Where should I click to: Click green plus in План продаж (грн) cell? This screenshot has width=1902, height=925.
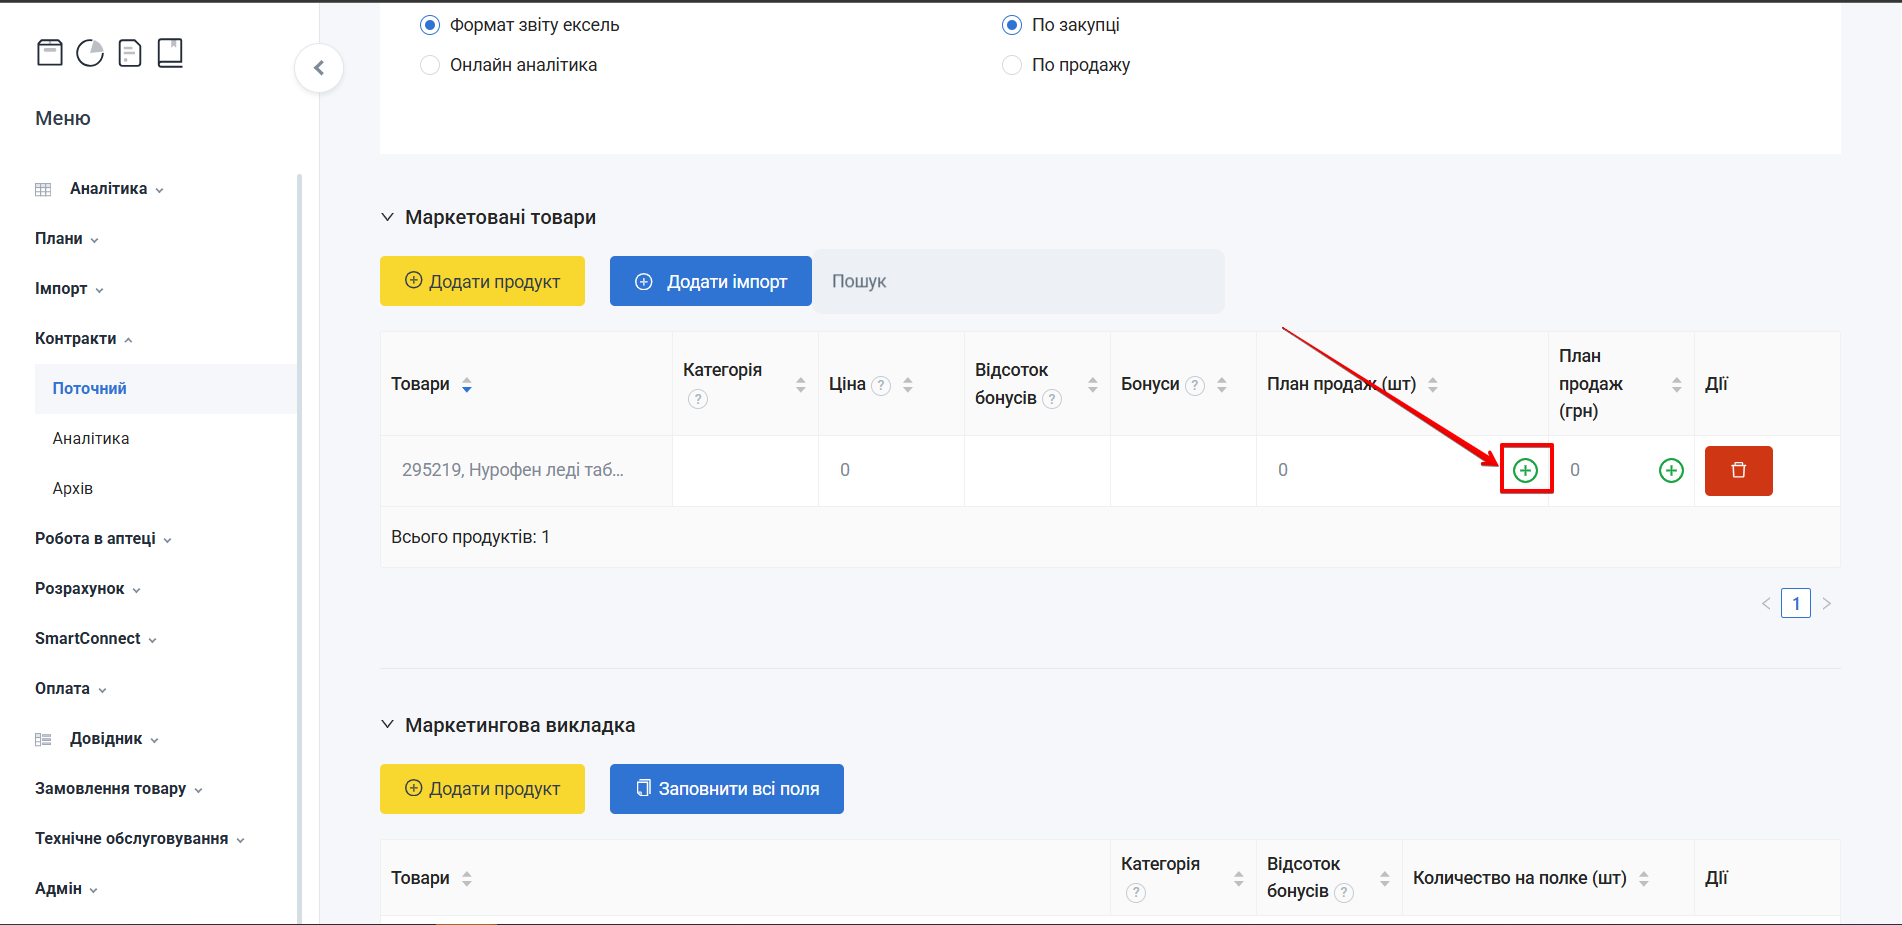pos(1671,470)
